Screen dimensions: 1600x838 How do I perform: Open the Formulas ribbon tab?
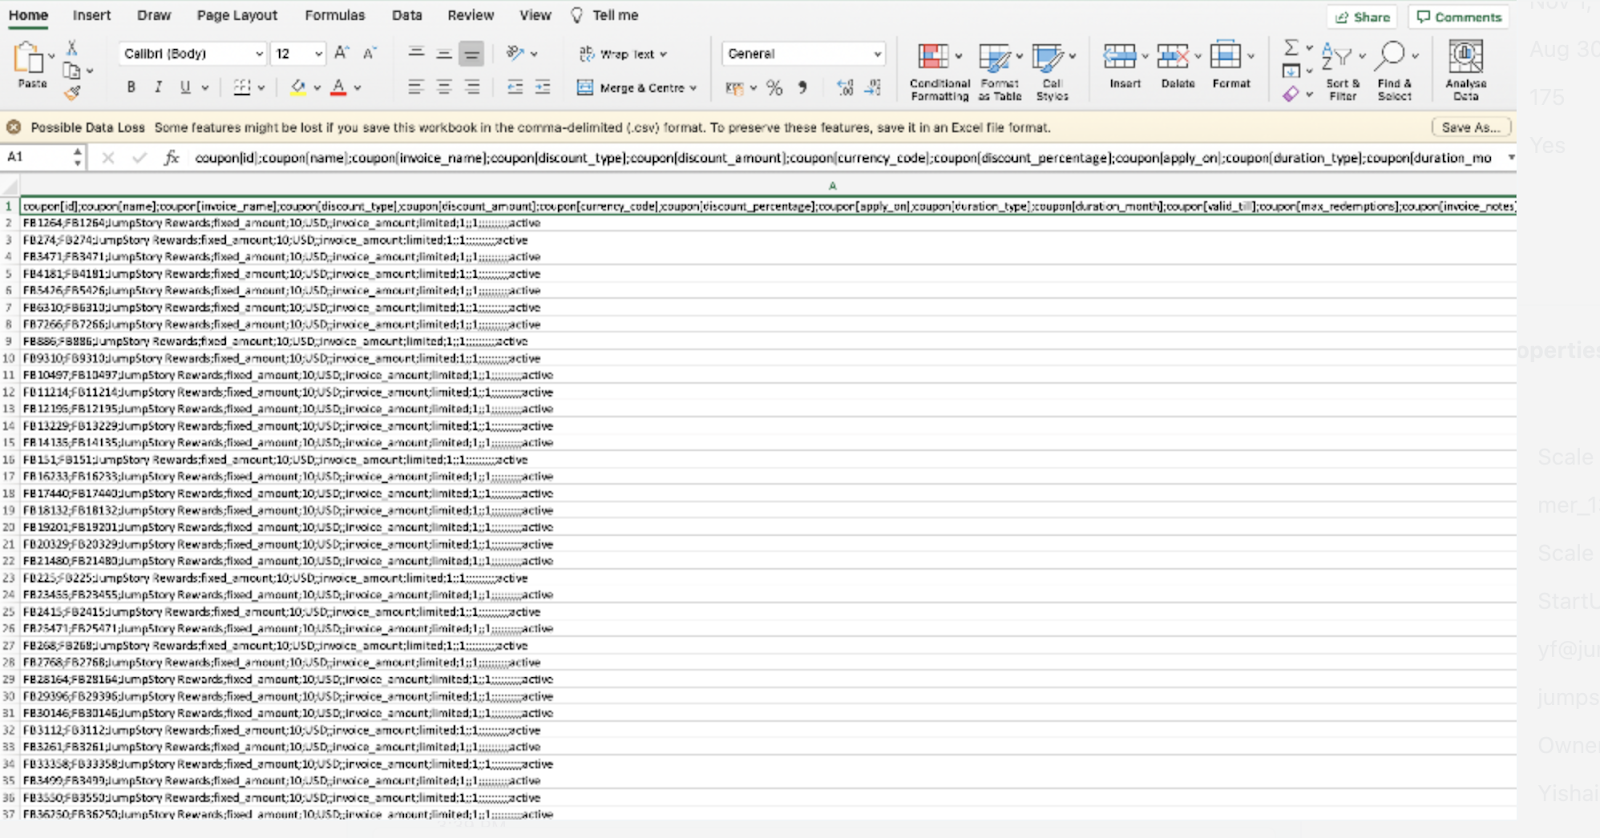click(x=335, y=15)
